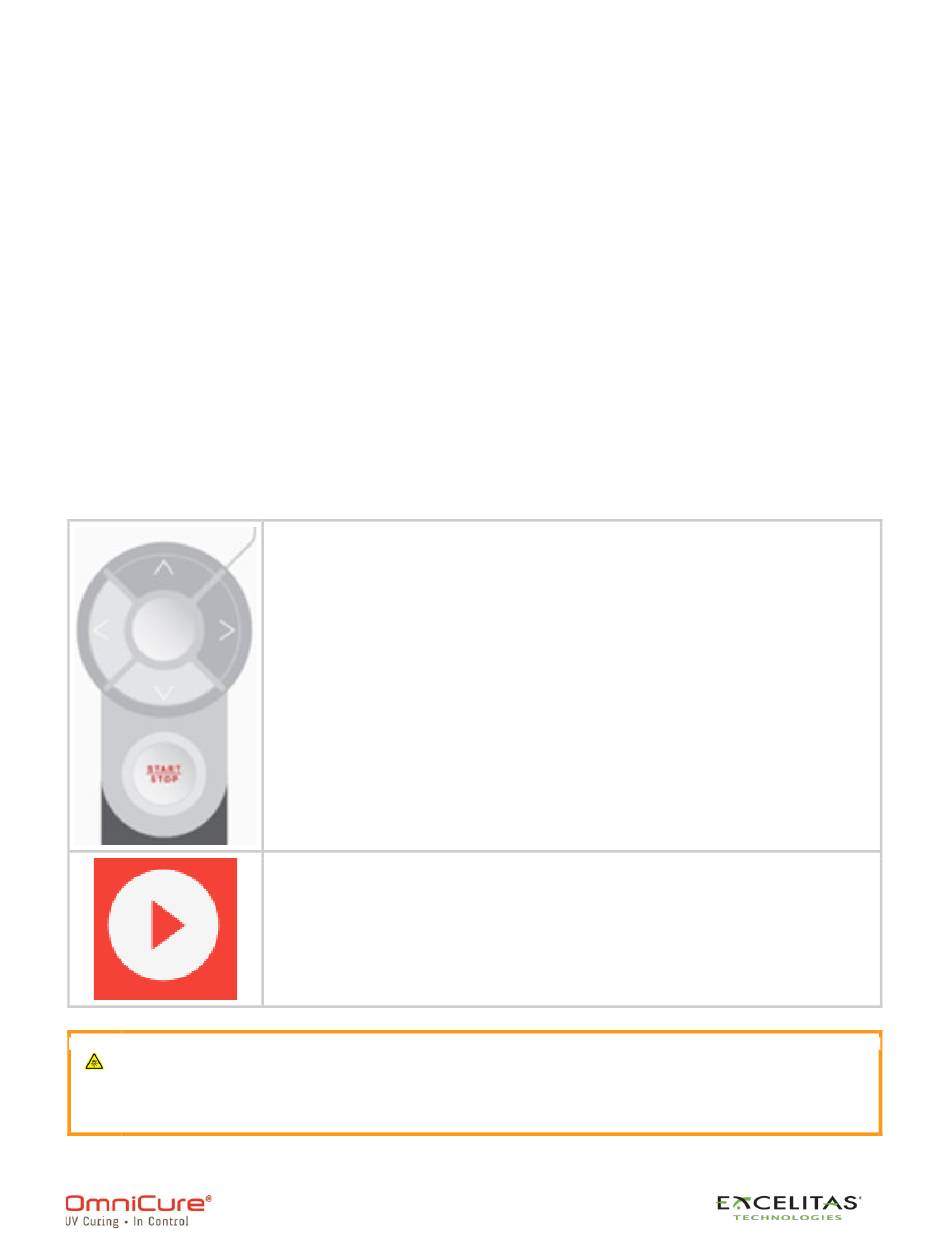This screenshot has height=1241, width=950.
Task: Click the UV Curing In Control tagline
Action: (x=128, y=1221)
